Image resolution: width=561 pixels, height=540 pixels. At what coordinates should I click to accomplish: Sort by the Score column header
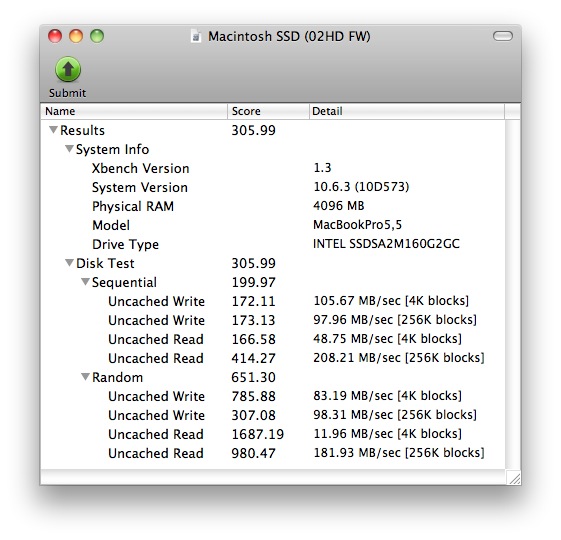268,111
